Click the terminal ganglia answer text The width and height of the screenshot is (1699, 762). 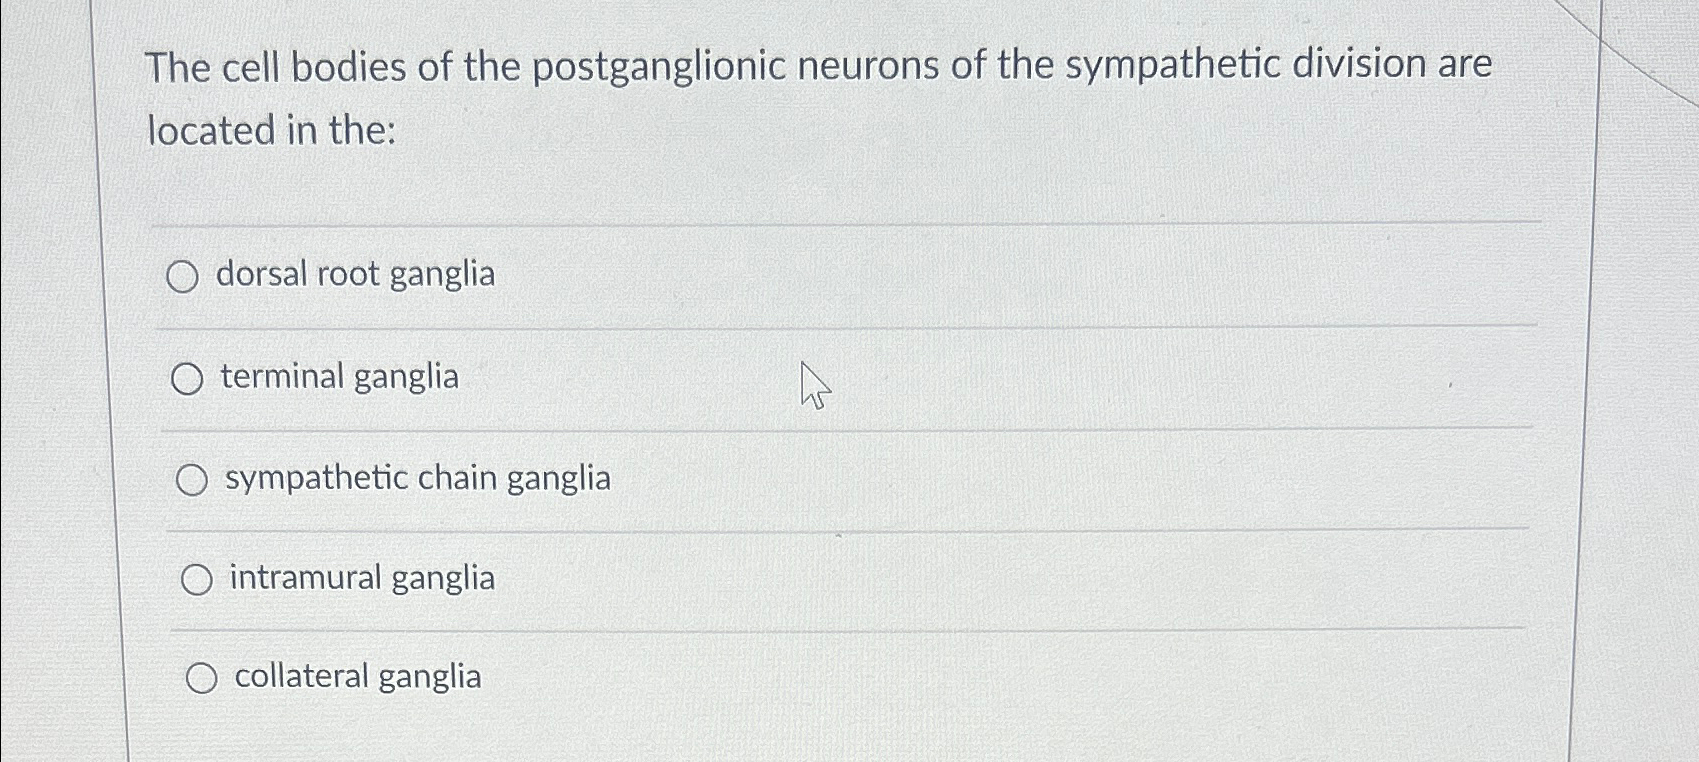(339, 378)
